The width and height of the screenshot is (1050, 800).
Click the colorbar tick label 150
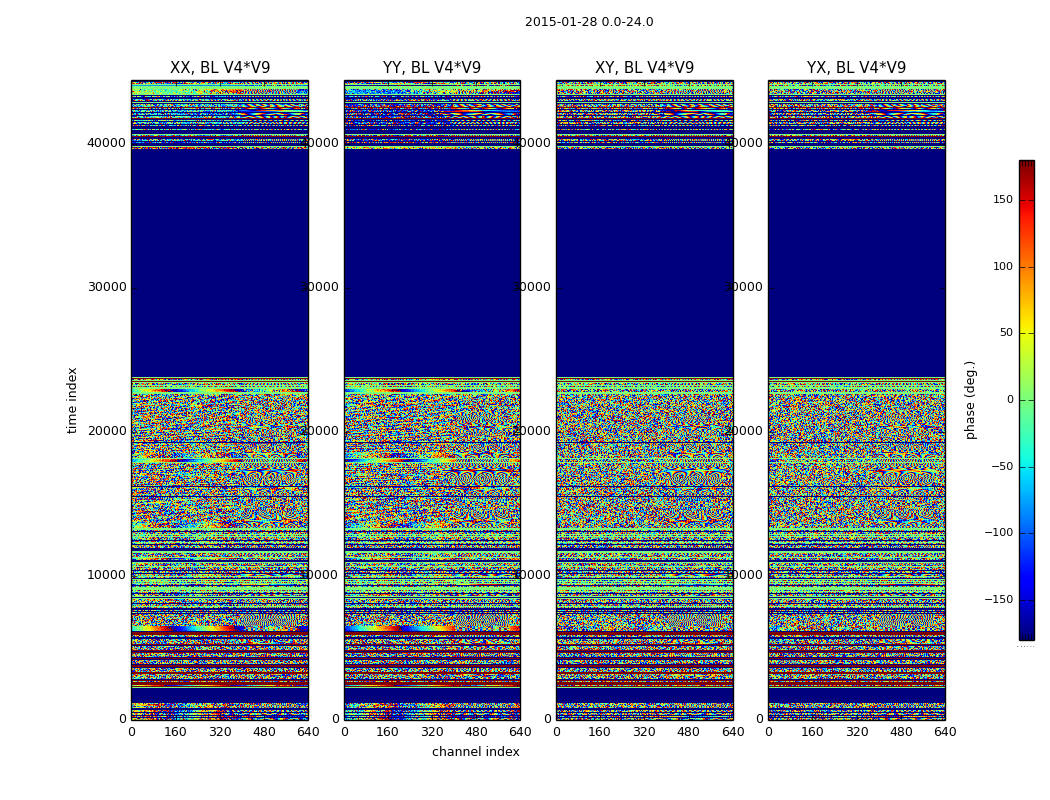(x=1002, y=200)
